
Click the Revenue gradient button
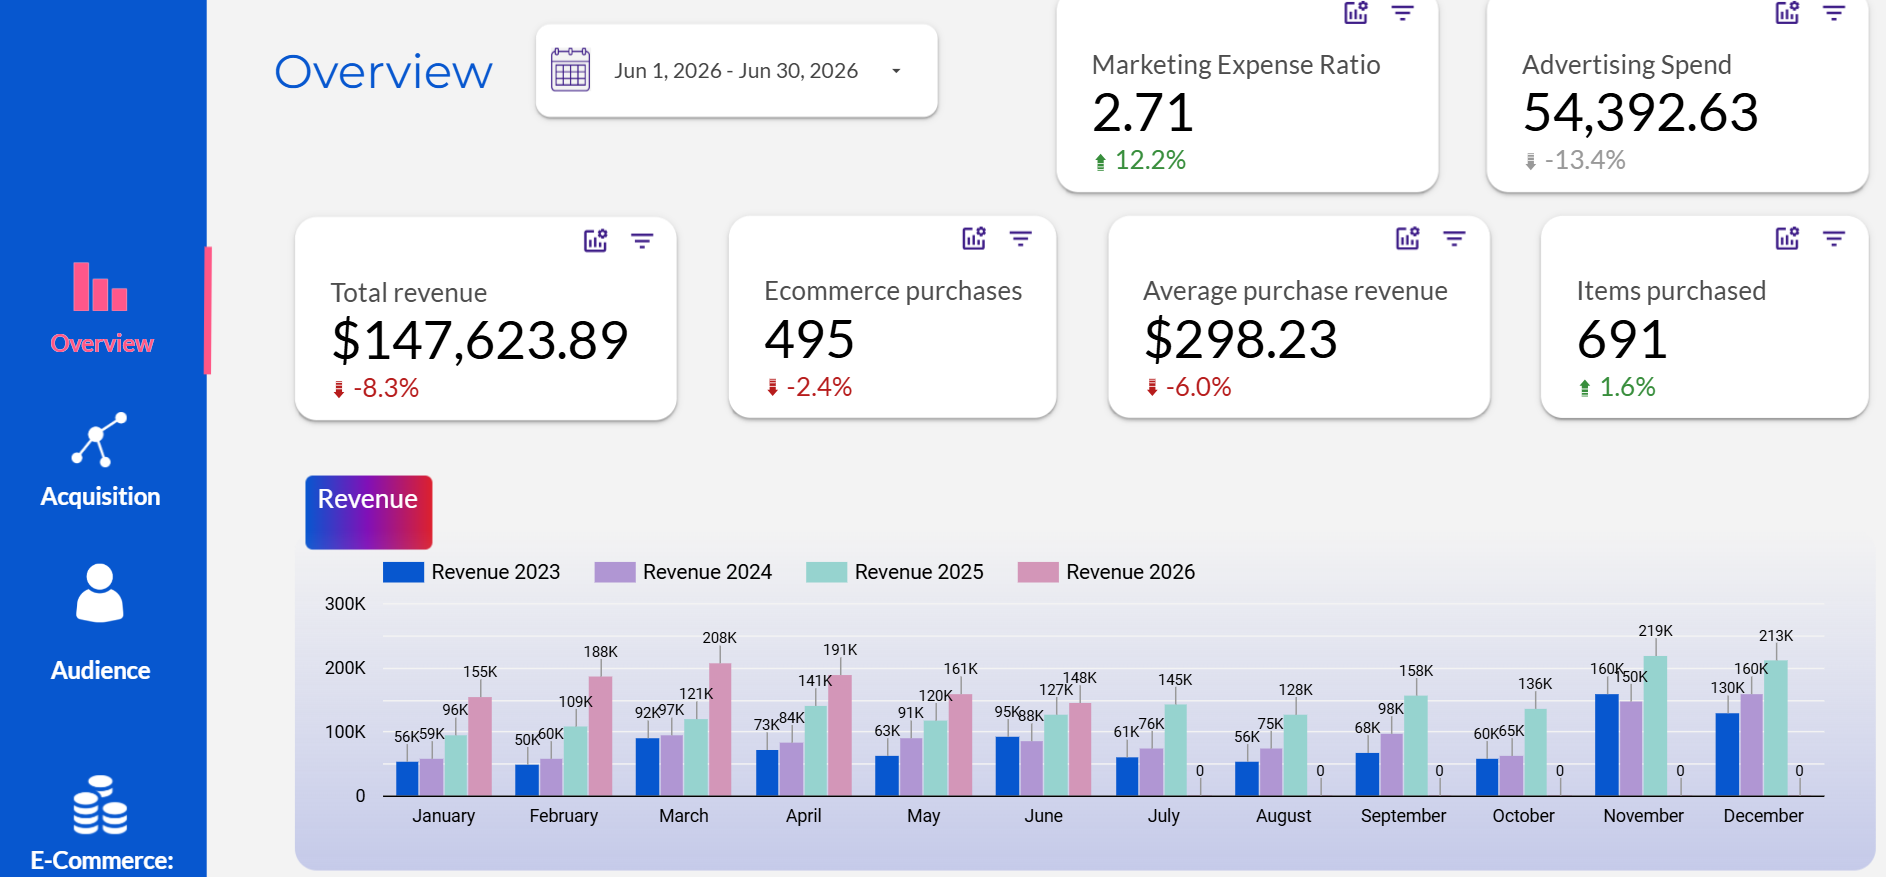pyautogui.click(x=368, y=512)
